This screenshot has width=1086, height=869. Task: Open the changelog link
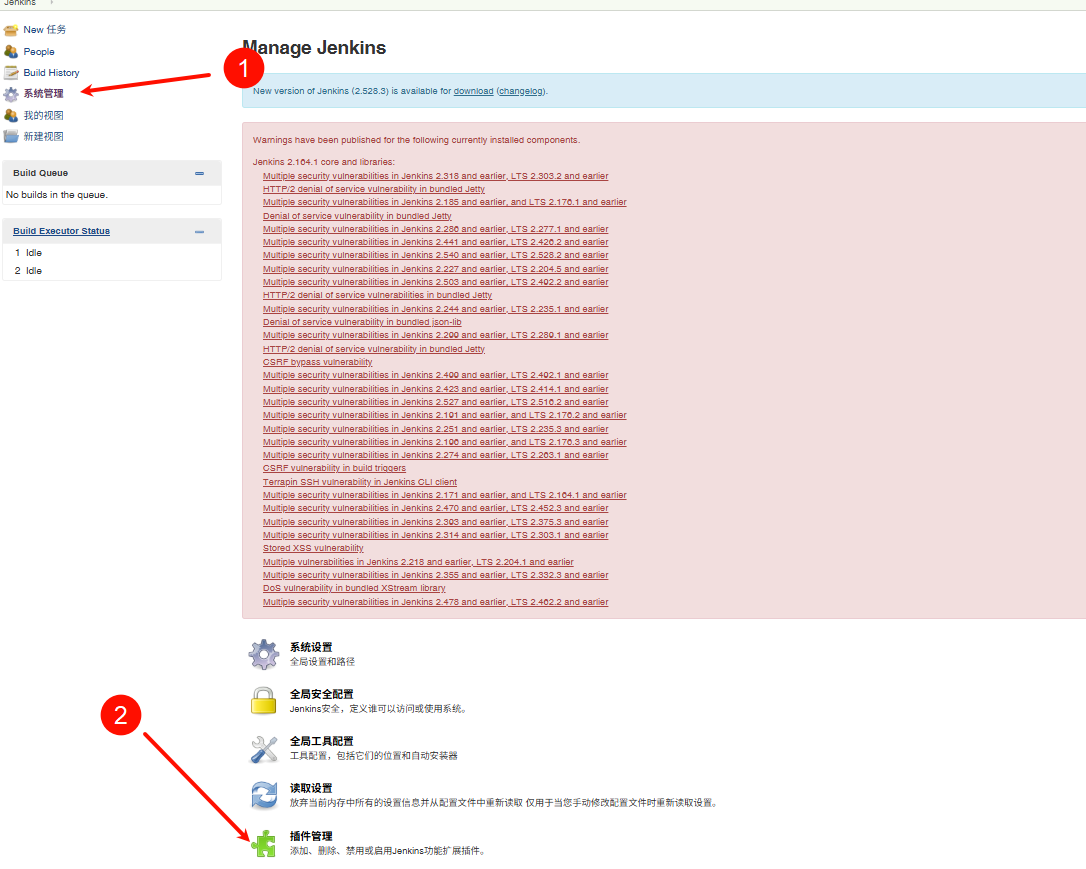pyautogui.click(x=521, y=91)
